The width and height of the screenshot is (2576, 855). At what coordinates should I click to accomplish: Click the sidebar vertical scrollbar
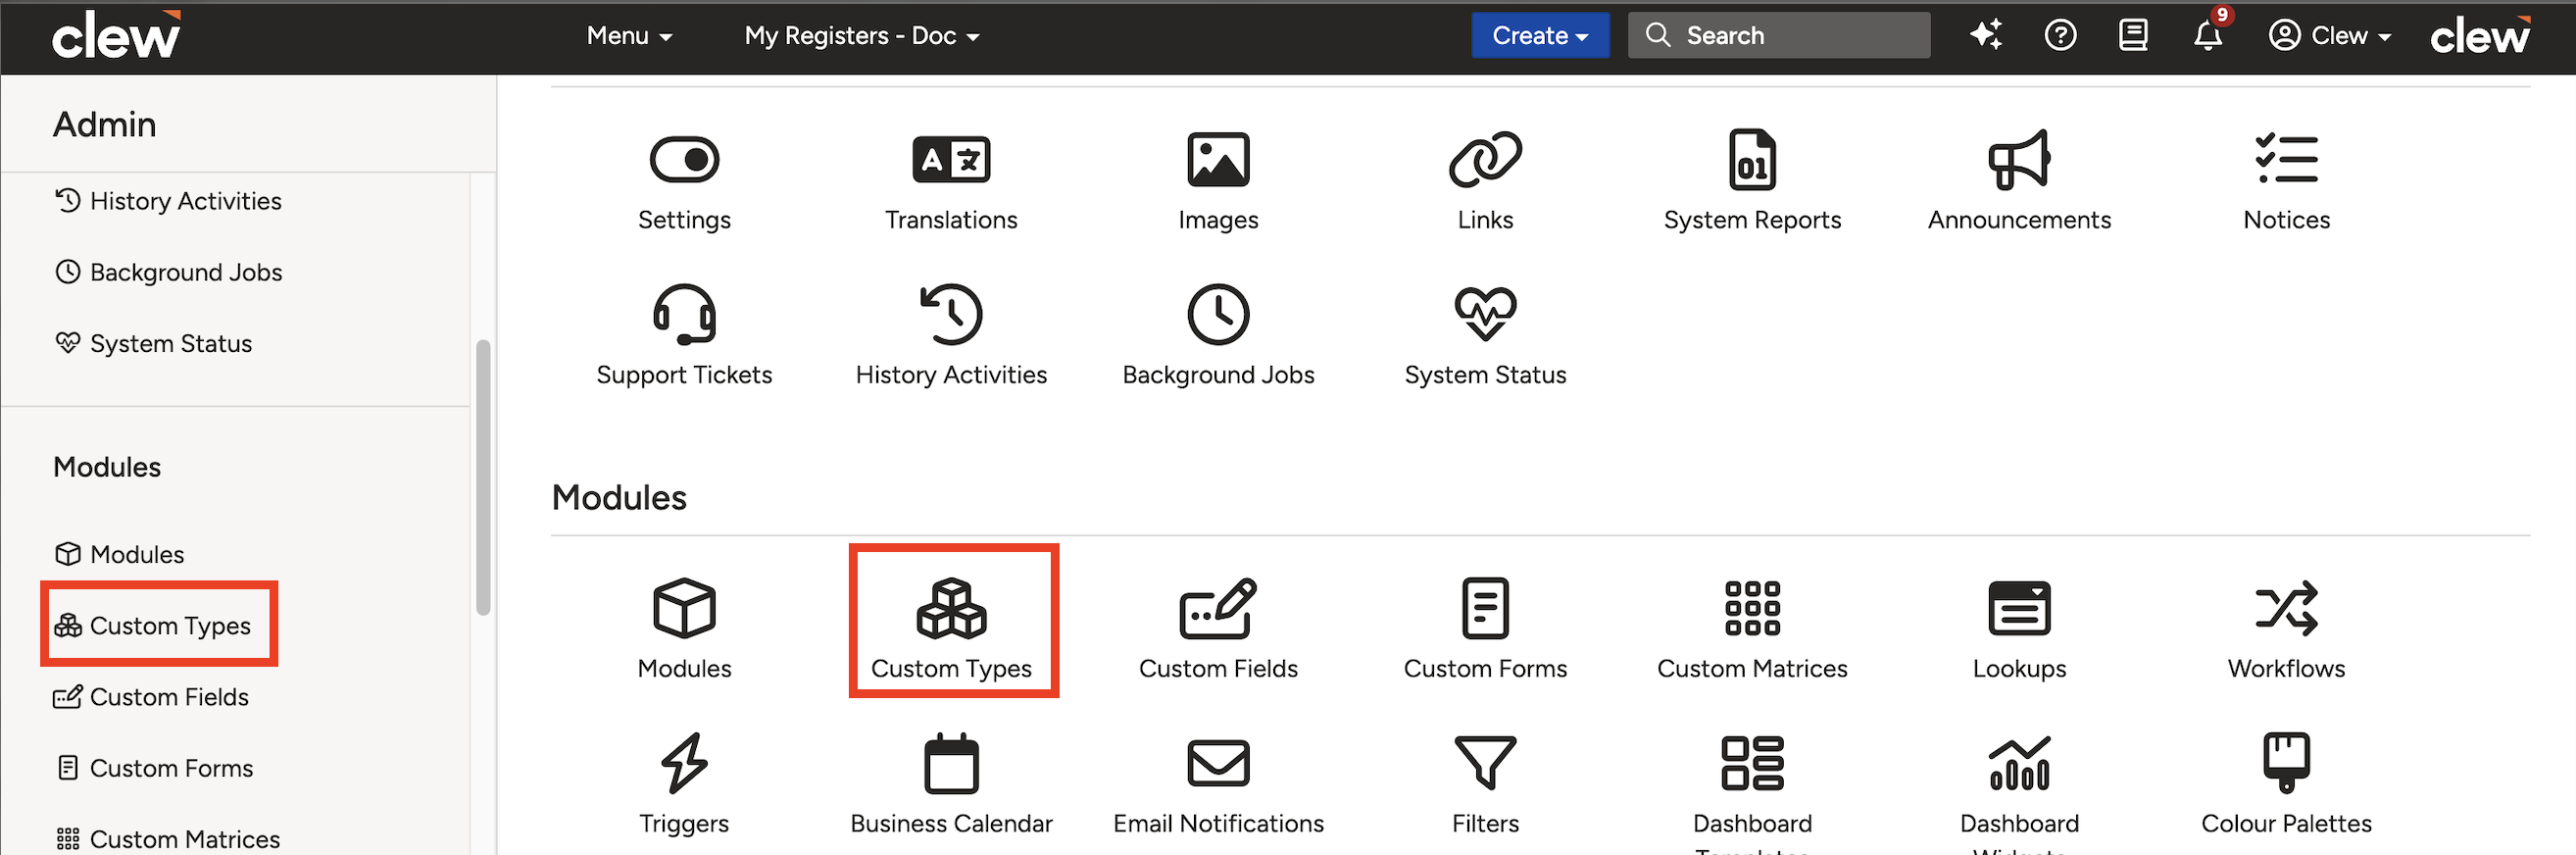483,478
